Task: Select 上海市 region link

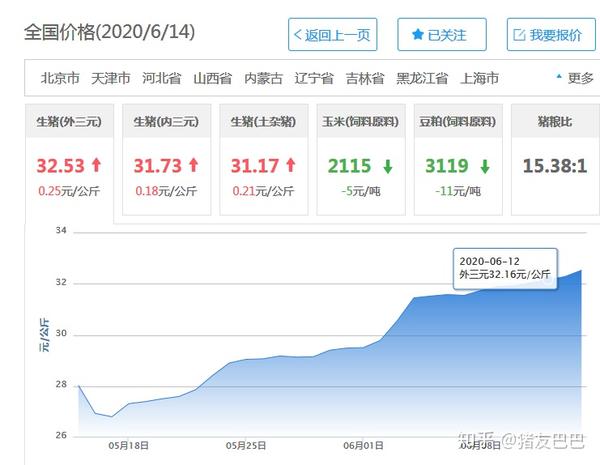Action: [479, 78]
